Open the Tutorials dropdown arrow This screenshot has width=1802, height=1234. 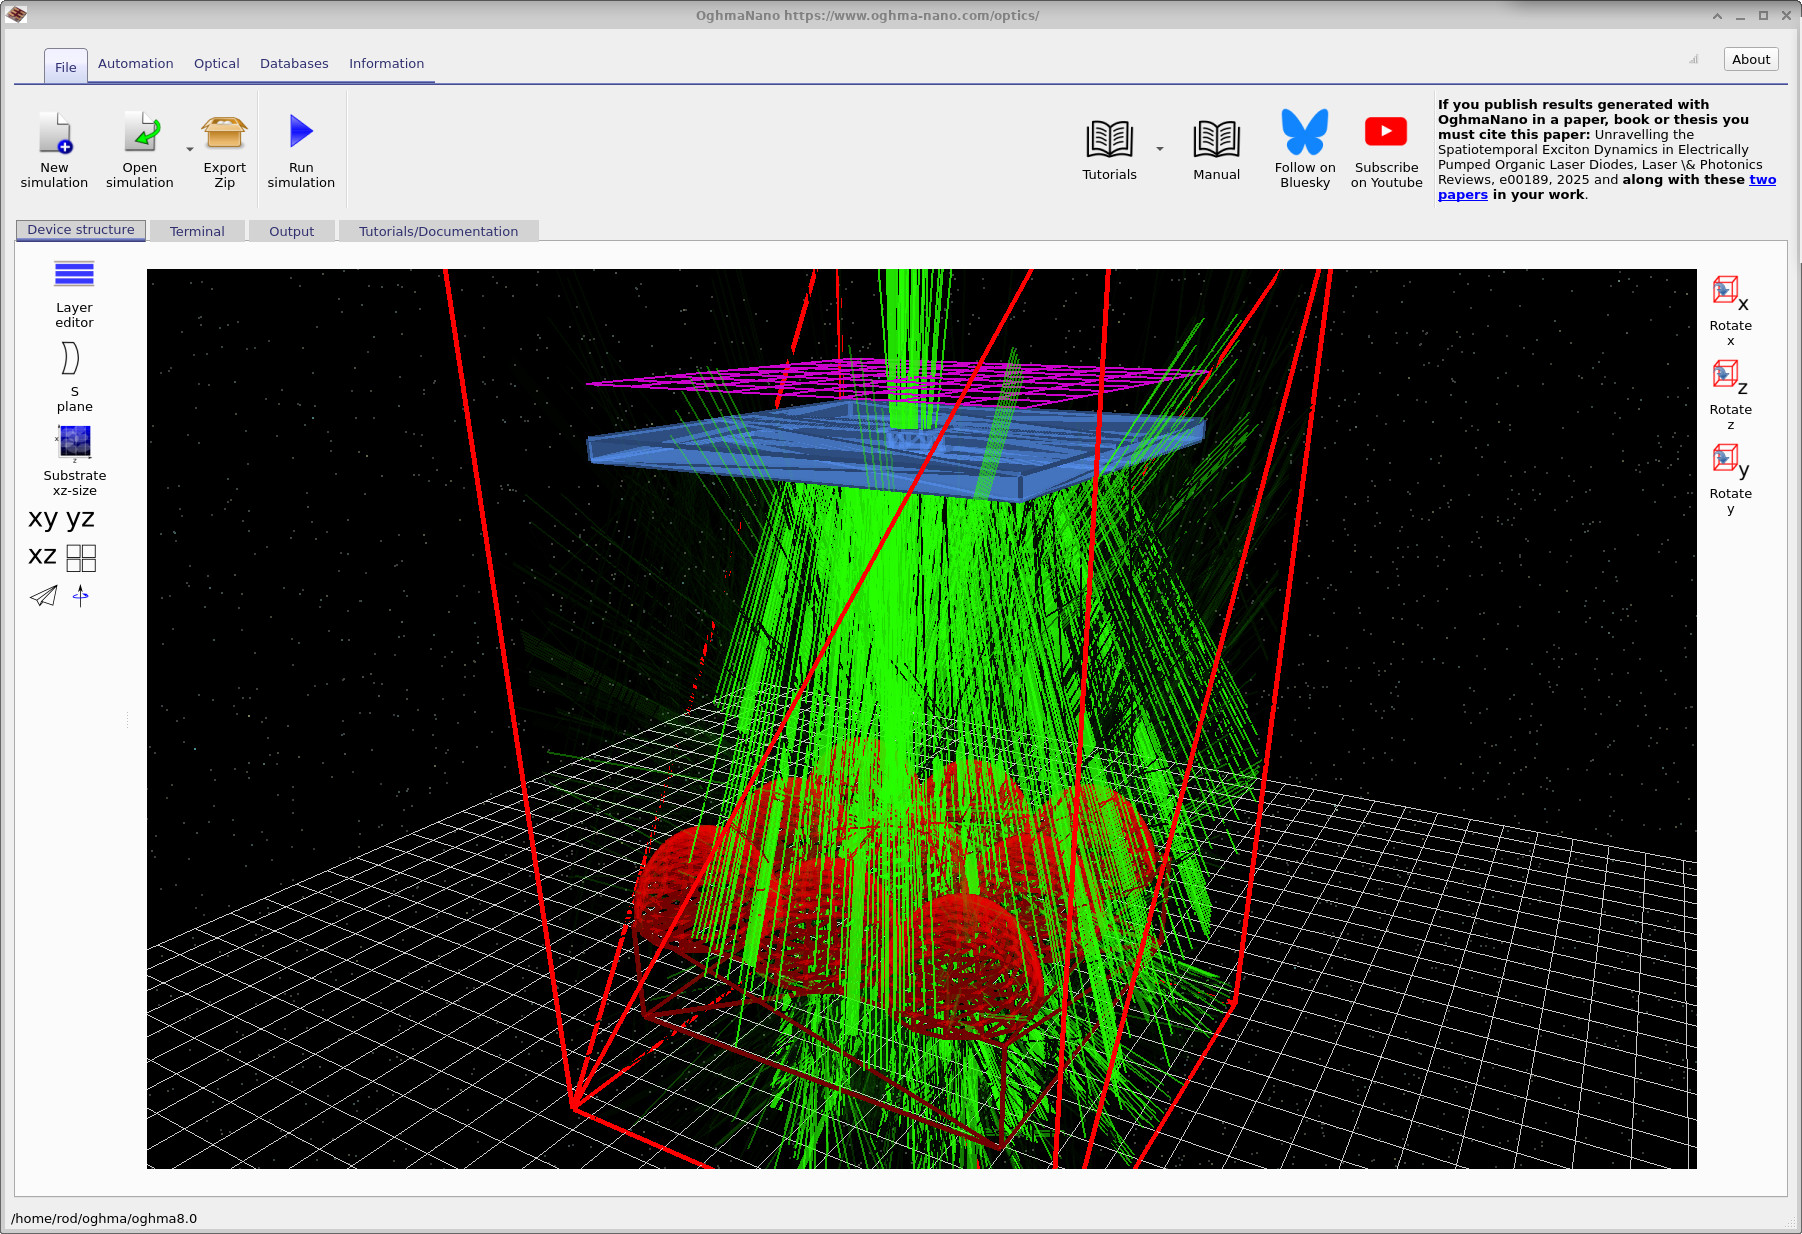click(x=1159, y=147)
